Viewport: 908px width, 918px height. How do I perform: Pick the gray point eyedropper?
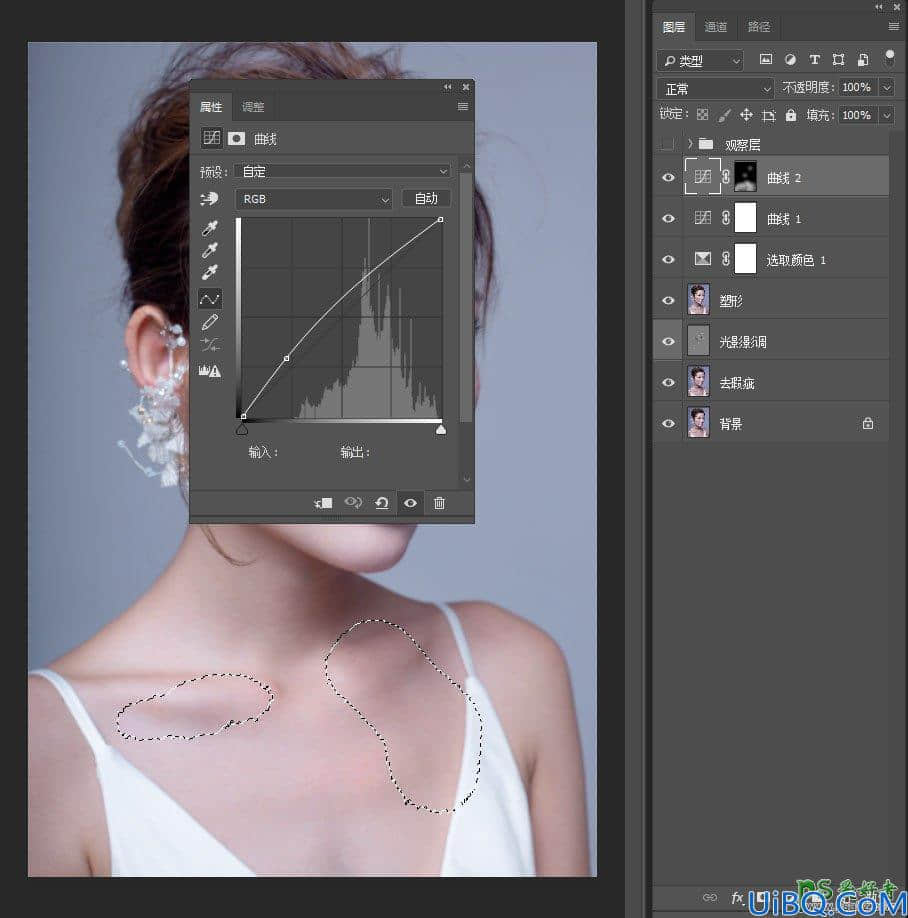pos(210,250)
